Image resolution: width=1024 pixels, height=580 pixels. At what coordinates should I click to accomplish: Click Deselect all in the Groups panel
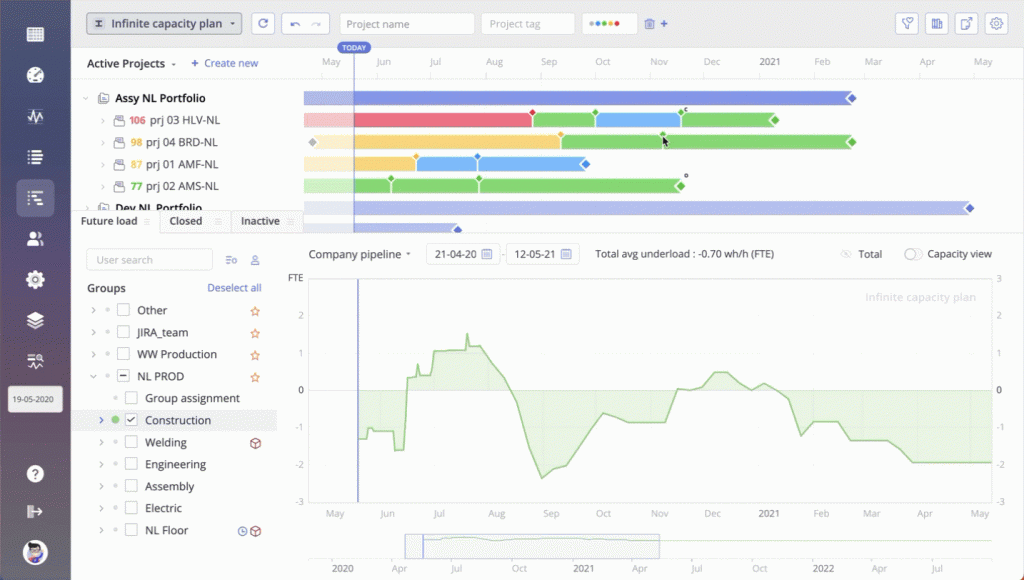(234, 287)
